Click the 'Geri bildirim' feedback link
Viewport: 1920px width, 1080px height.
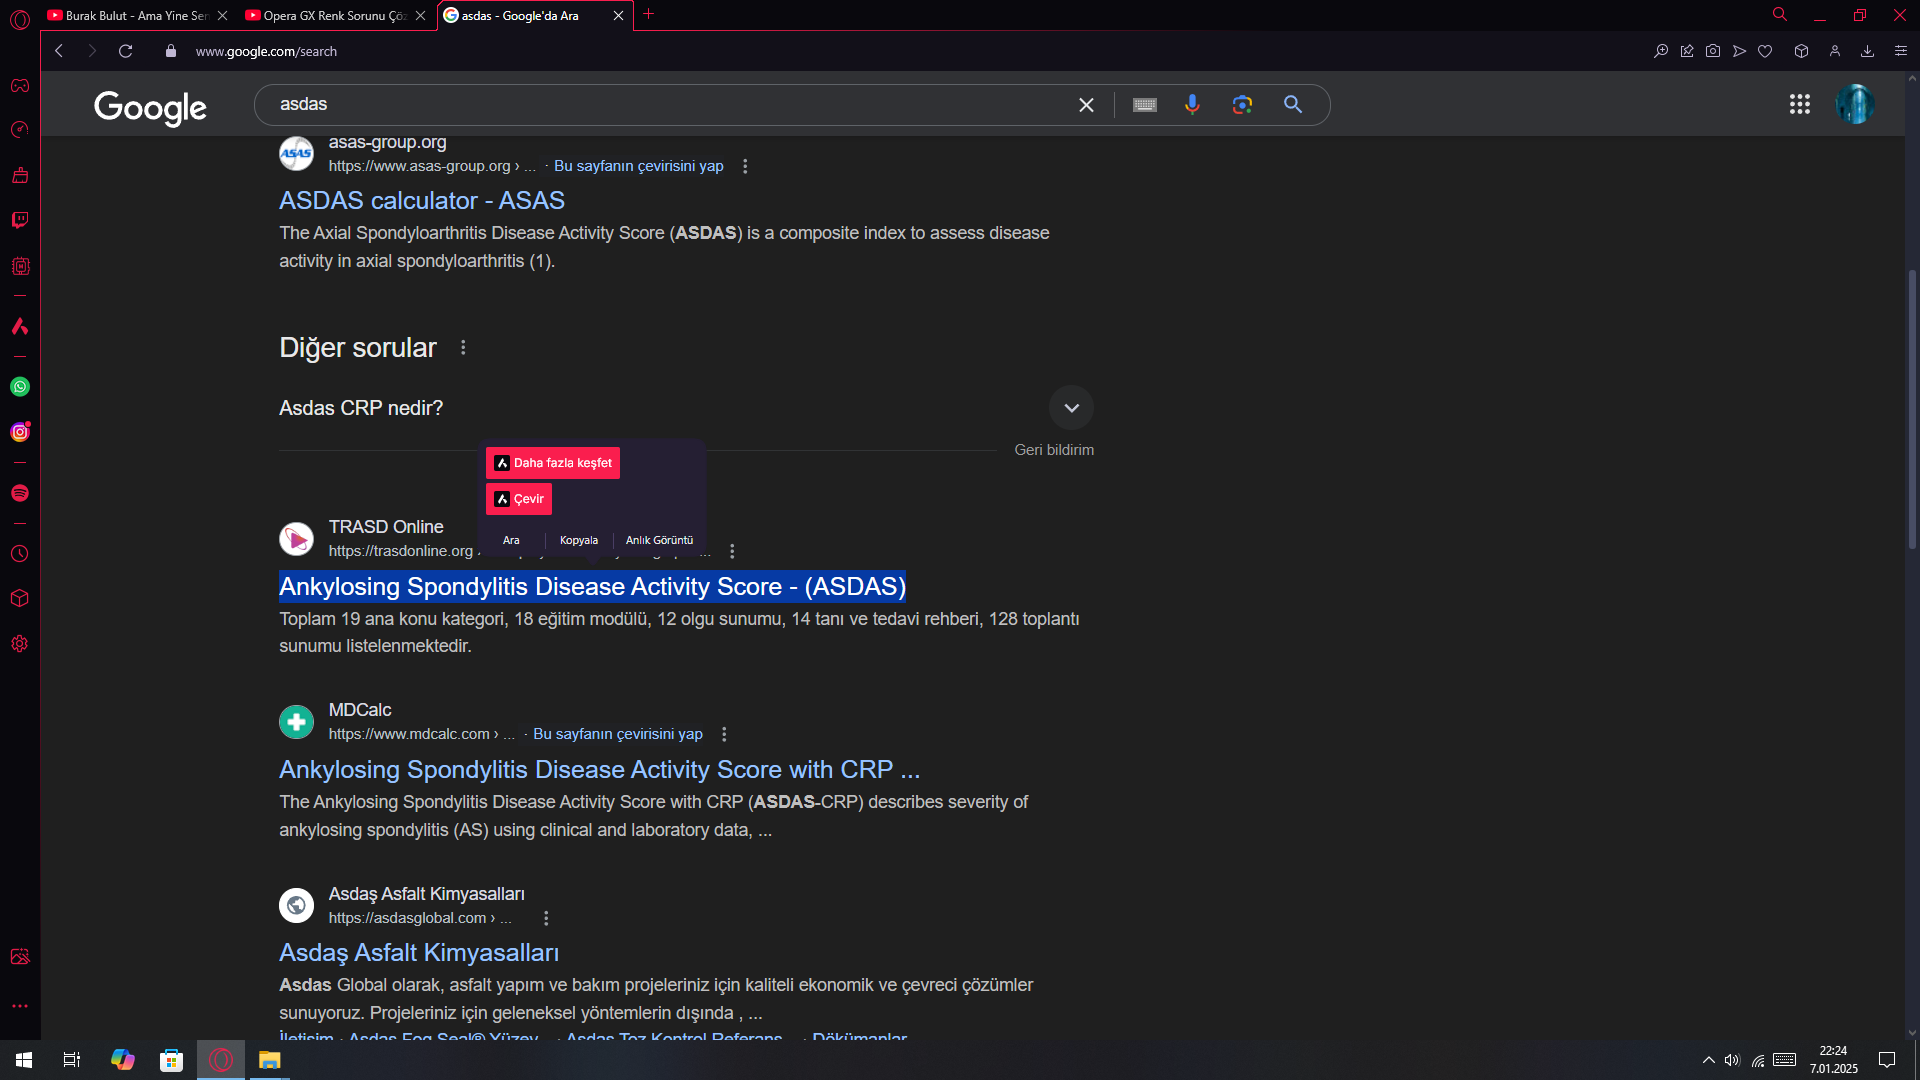point(1054,450)
